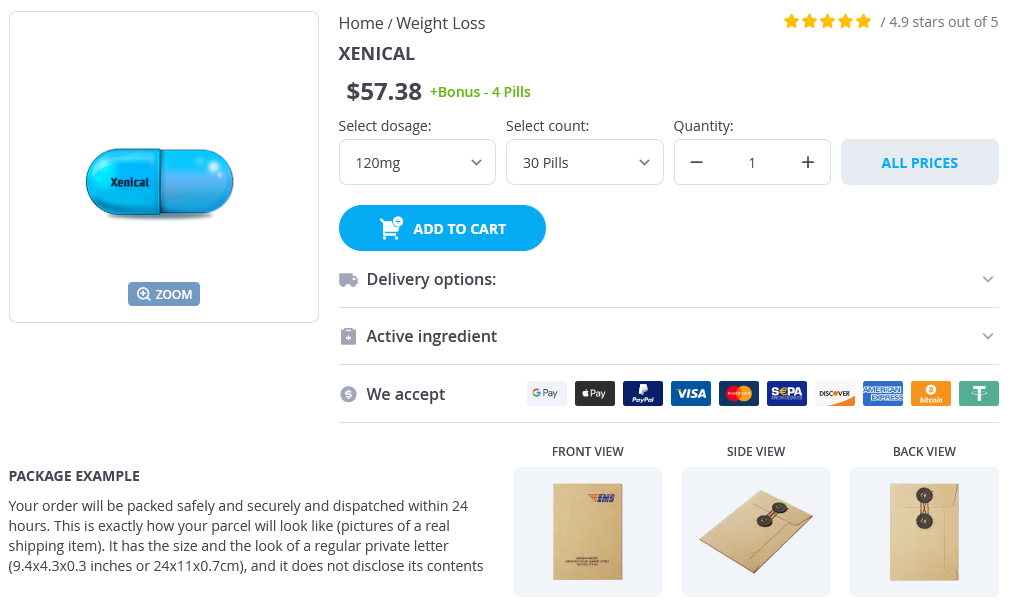Image resolution: width=1011 pixels, height=610 pixels.
Task: Click the Mastercard payment icon
Action: 738,394
